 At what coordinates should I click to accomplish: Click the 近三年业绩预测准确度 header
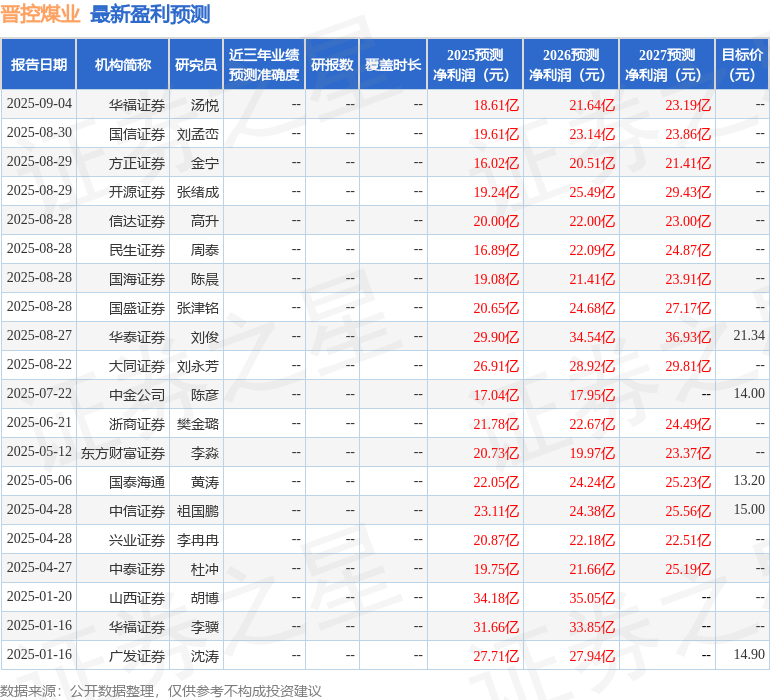point(264,64)
